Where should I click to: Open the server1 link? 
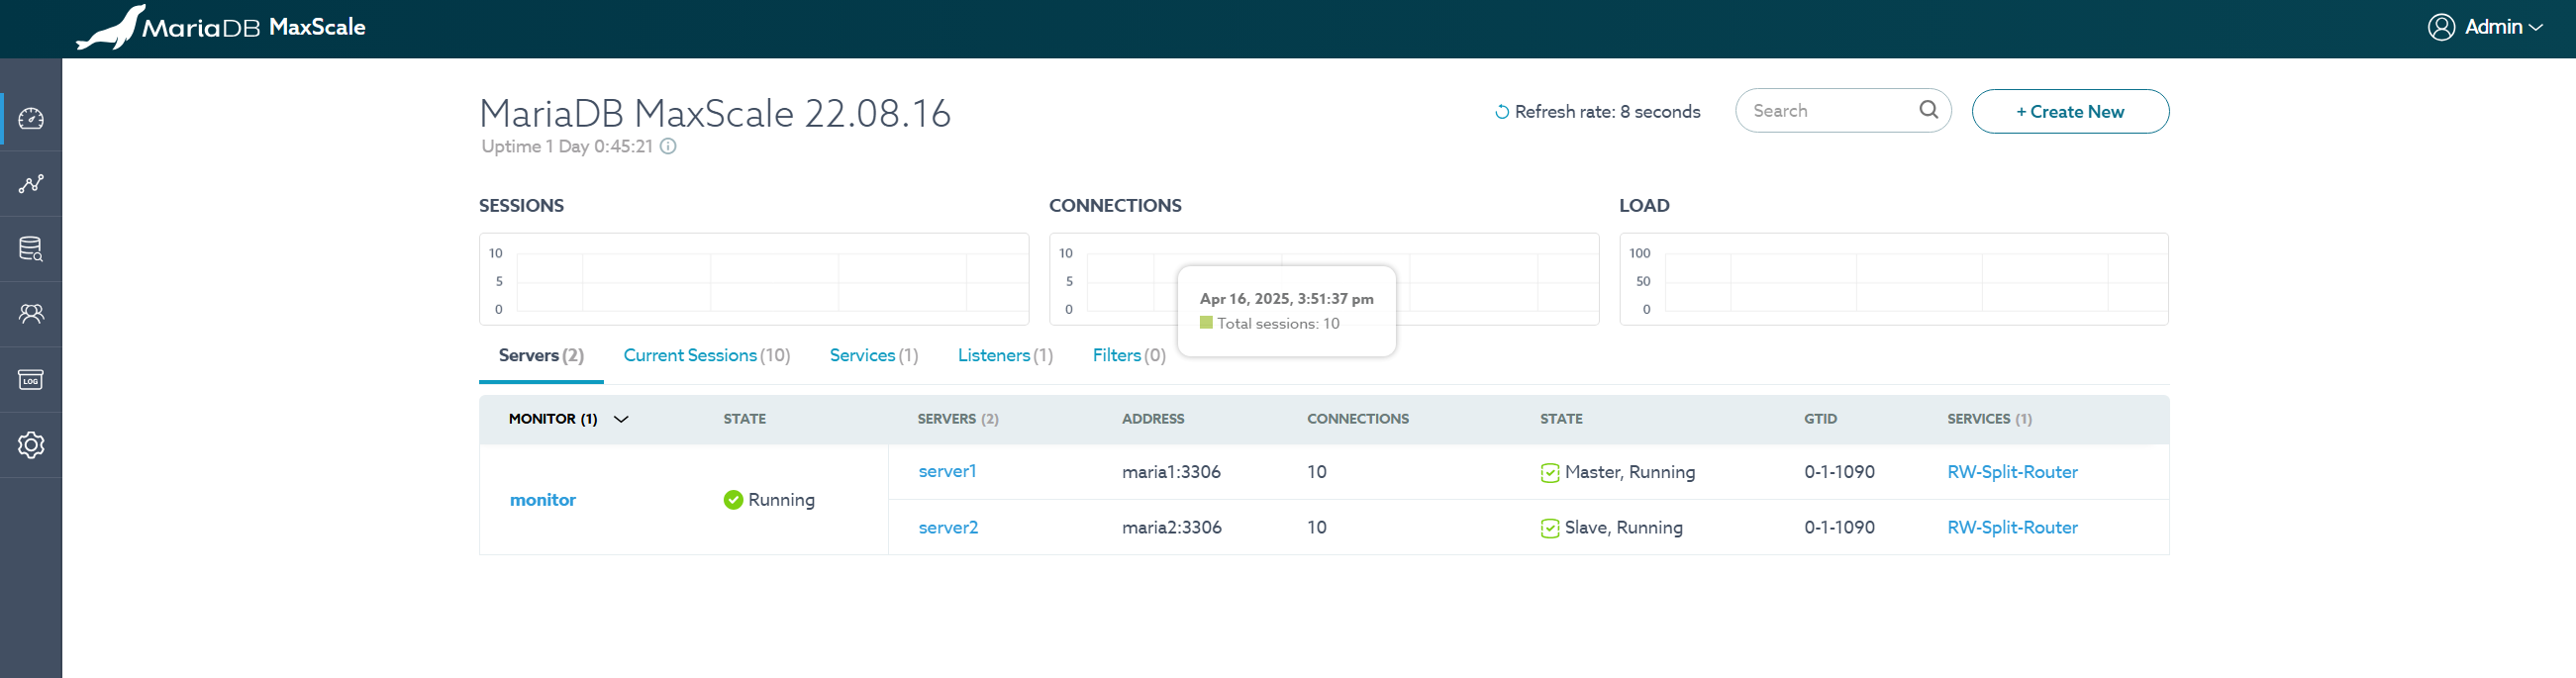[x=947, y=471]
